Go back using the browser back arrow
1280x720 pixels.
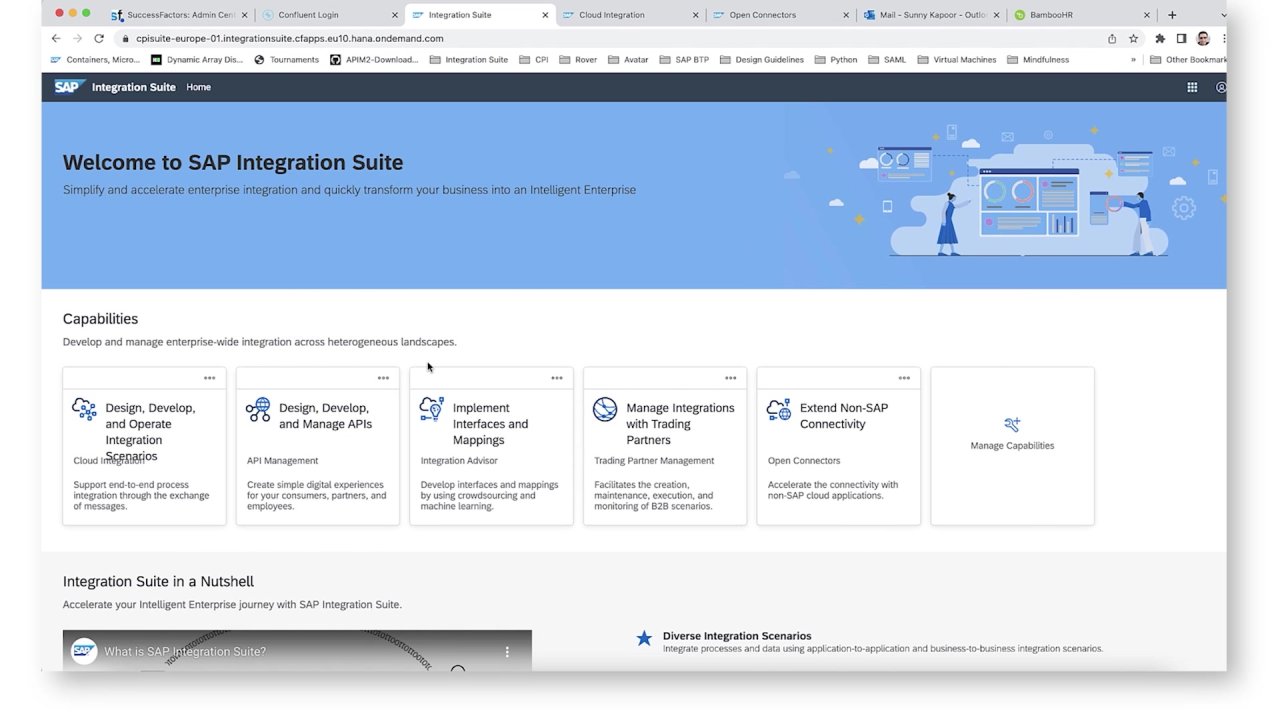(56, 38)
